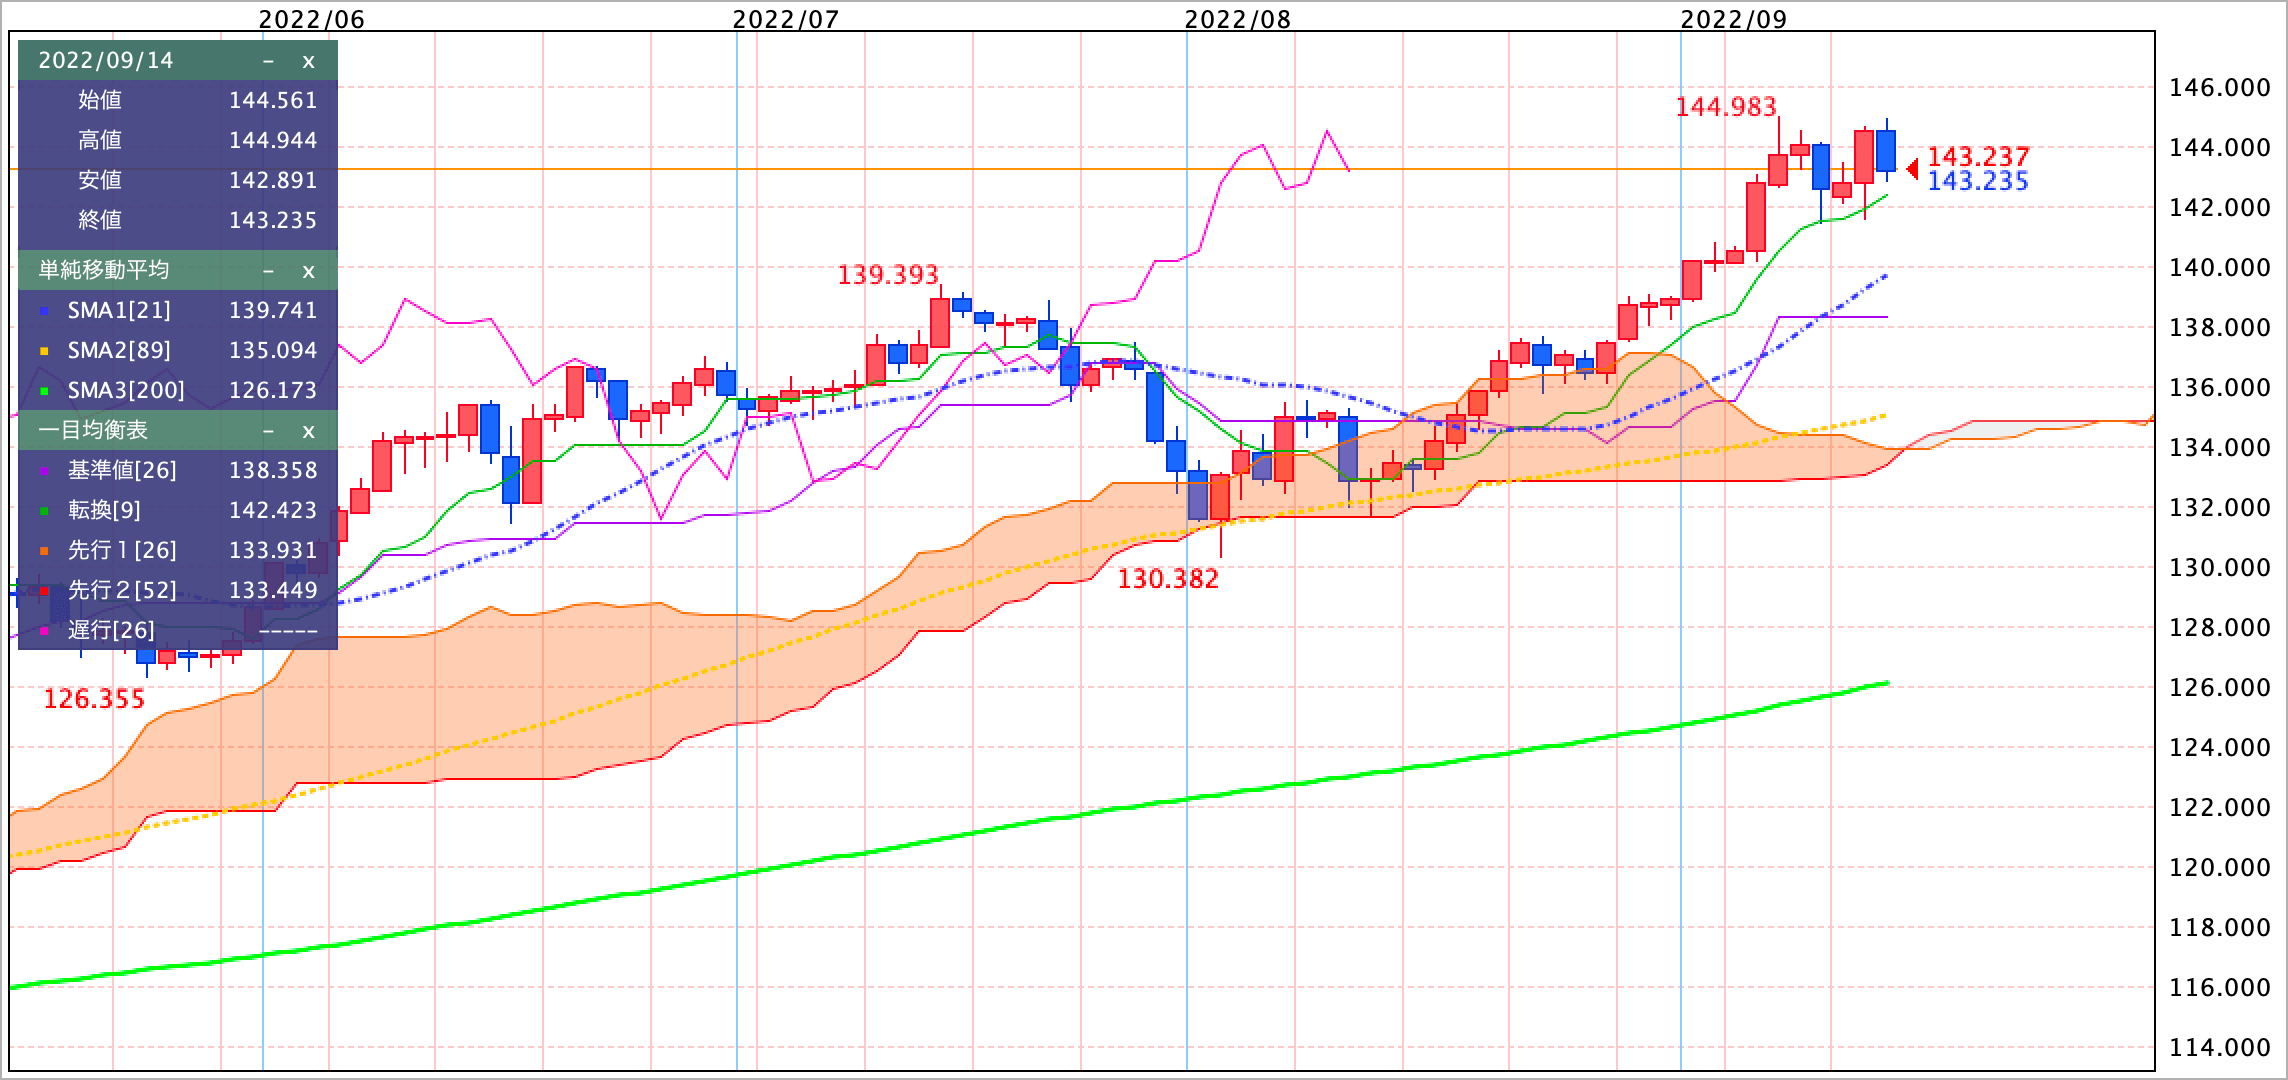Select the 安値 value 142.891
This screenshot has height=1080, width=2288.
tap(273, 180)
